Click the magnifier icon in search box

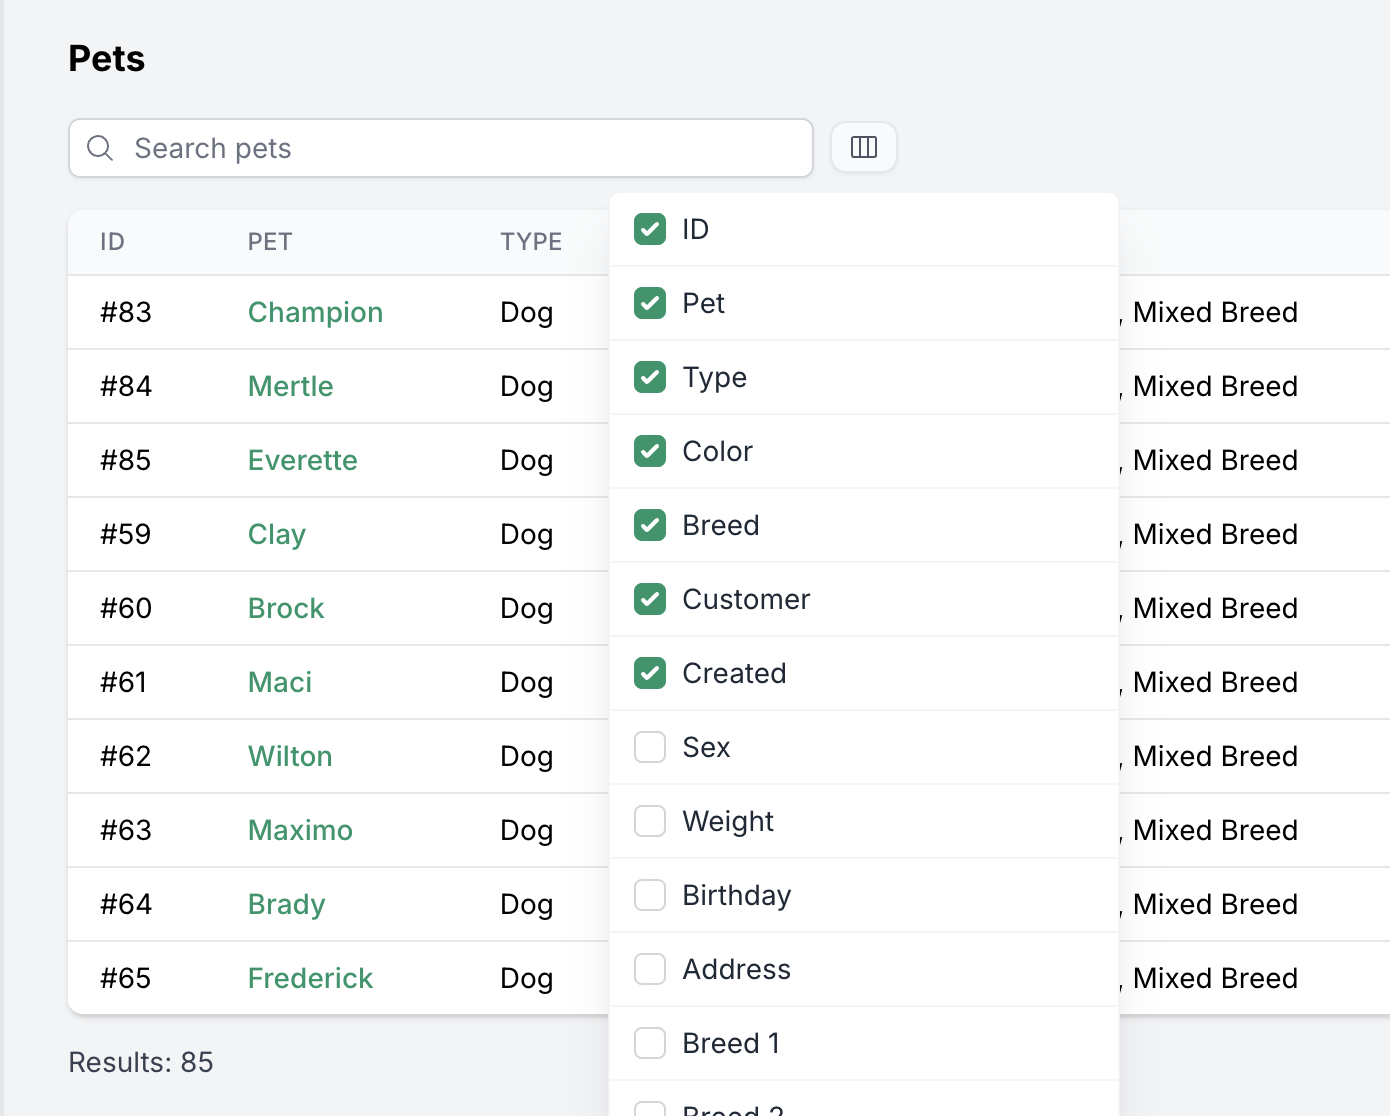tap(100, 148)
